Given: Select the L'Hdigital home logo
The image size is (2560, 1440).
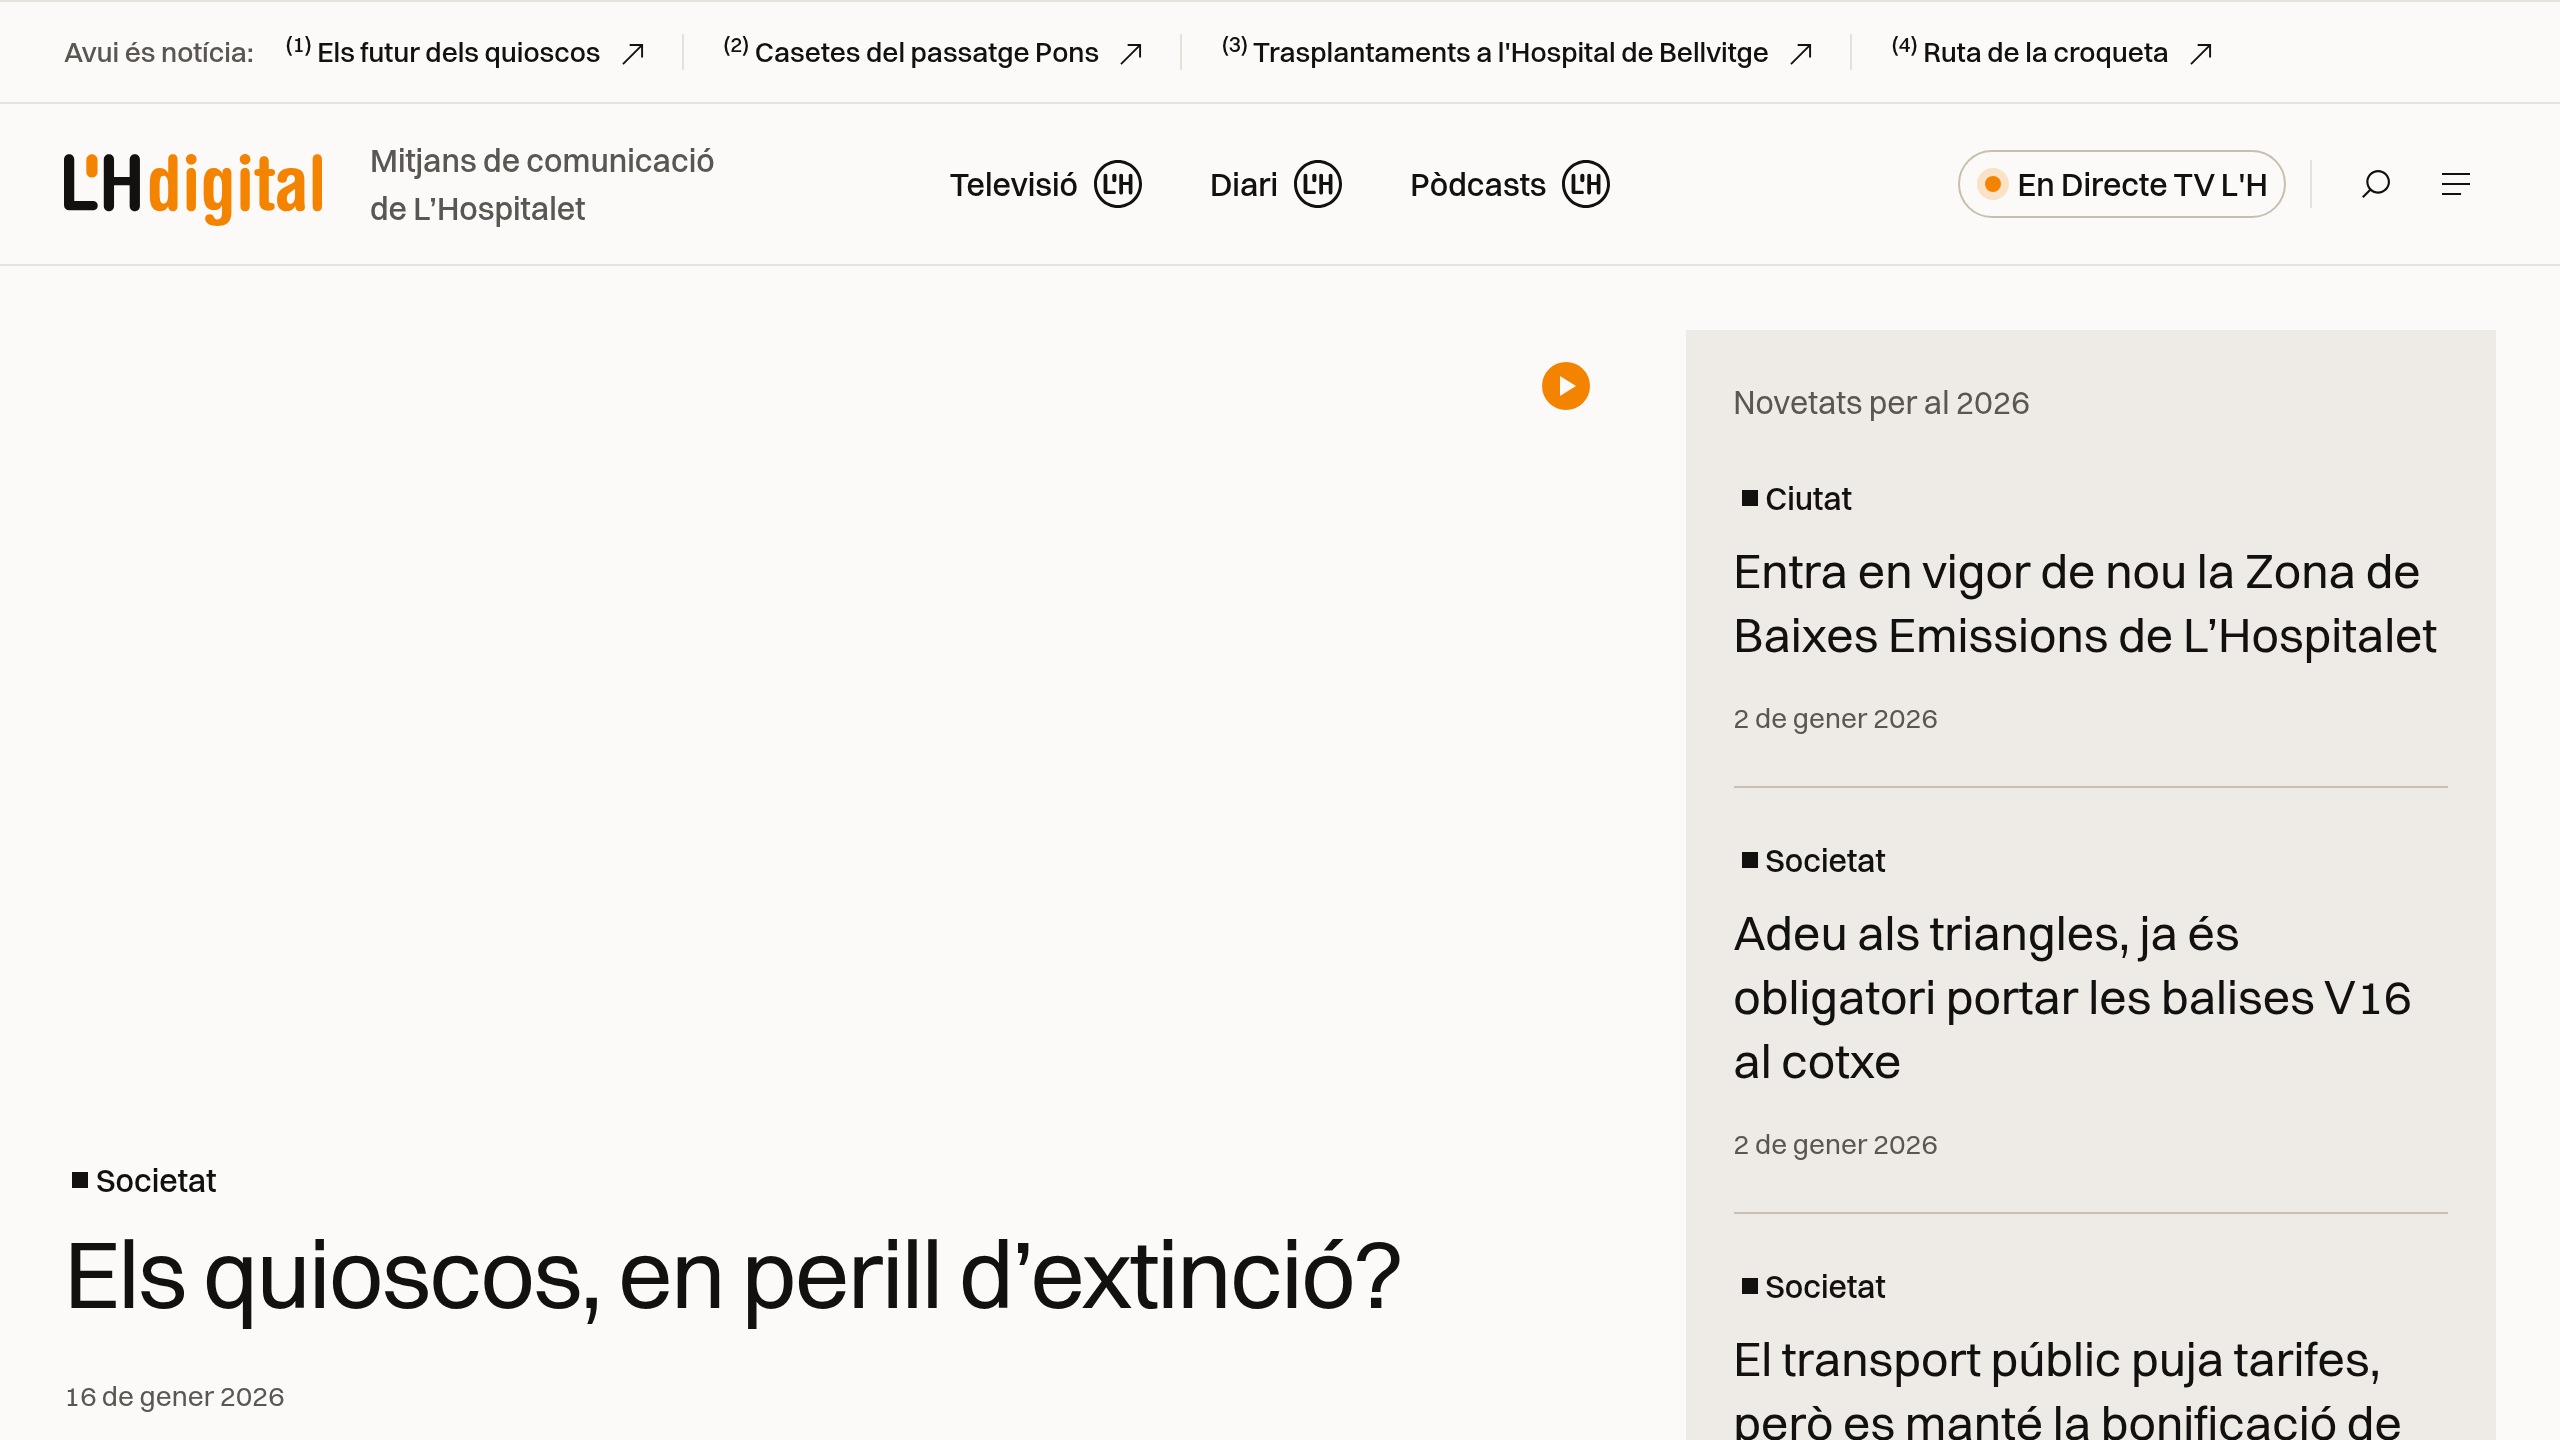Looking at the screenshot, I should coord(193,184).
